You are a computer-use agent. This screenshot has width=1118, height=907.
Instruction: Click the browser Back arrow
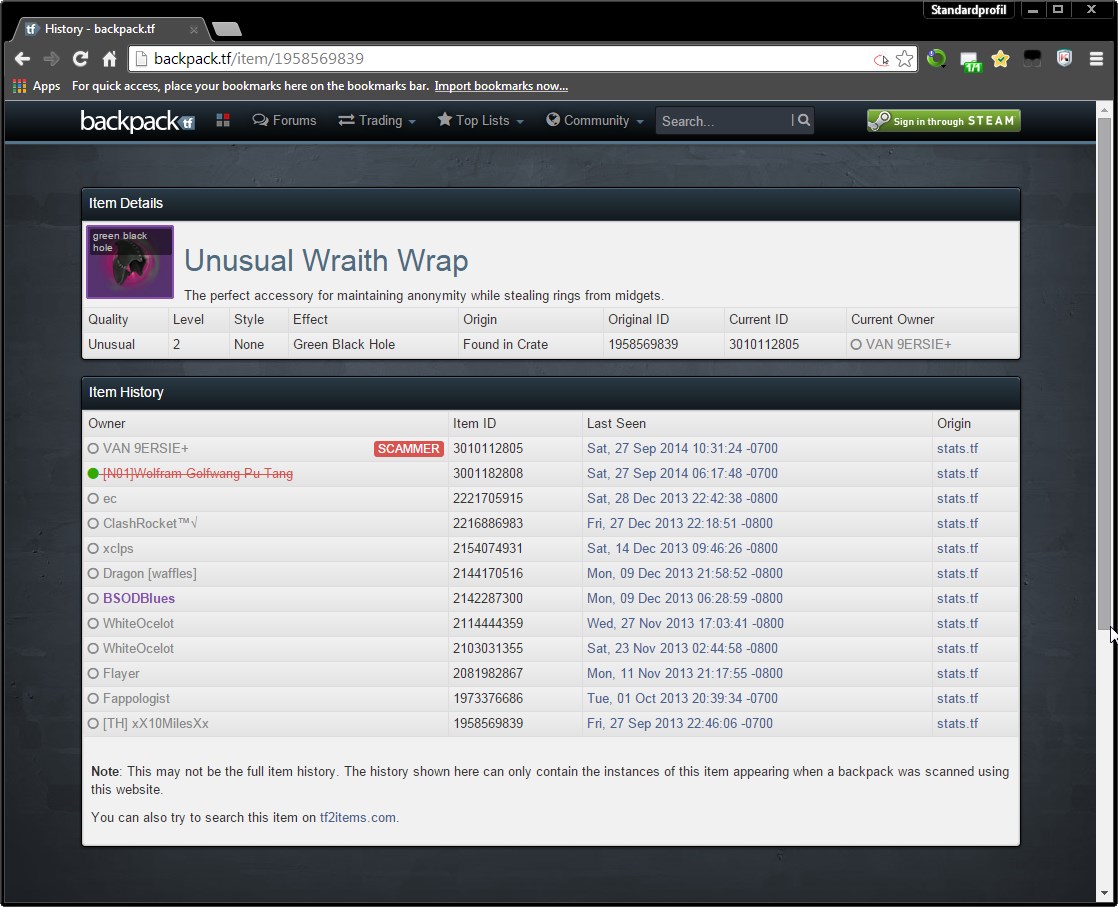click(x=22, y=58)
